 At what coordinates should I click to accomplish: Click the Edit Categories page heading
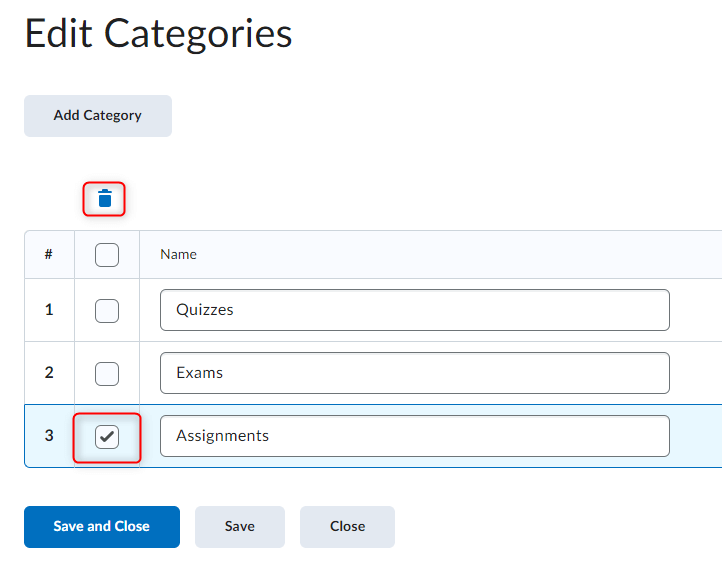click(x=158, y=34)
